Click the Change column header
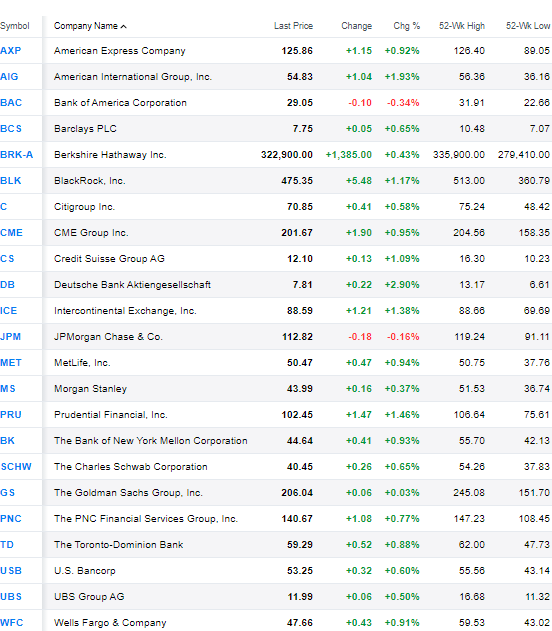This screenshot has height=631, width=552. [356, 26]
